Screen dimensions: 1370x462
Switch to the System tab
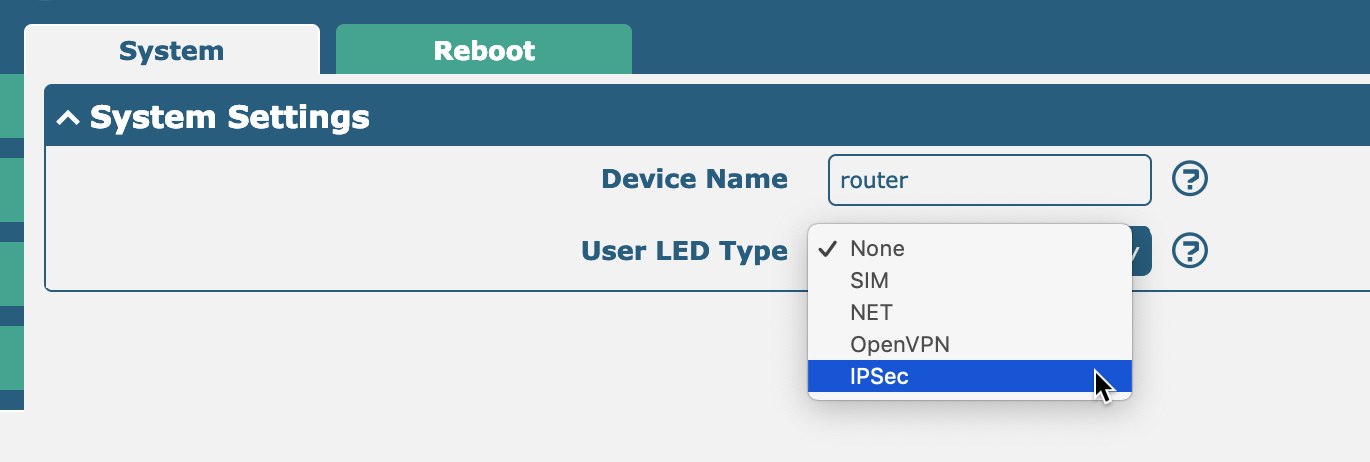coord(171,50)
